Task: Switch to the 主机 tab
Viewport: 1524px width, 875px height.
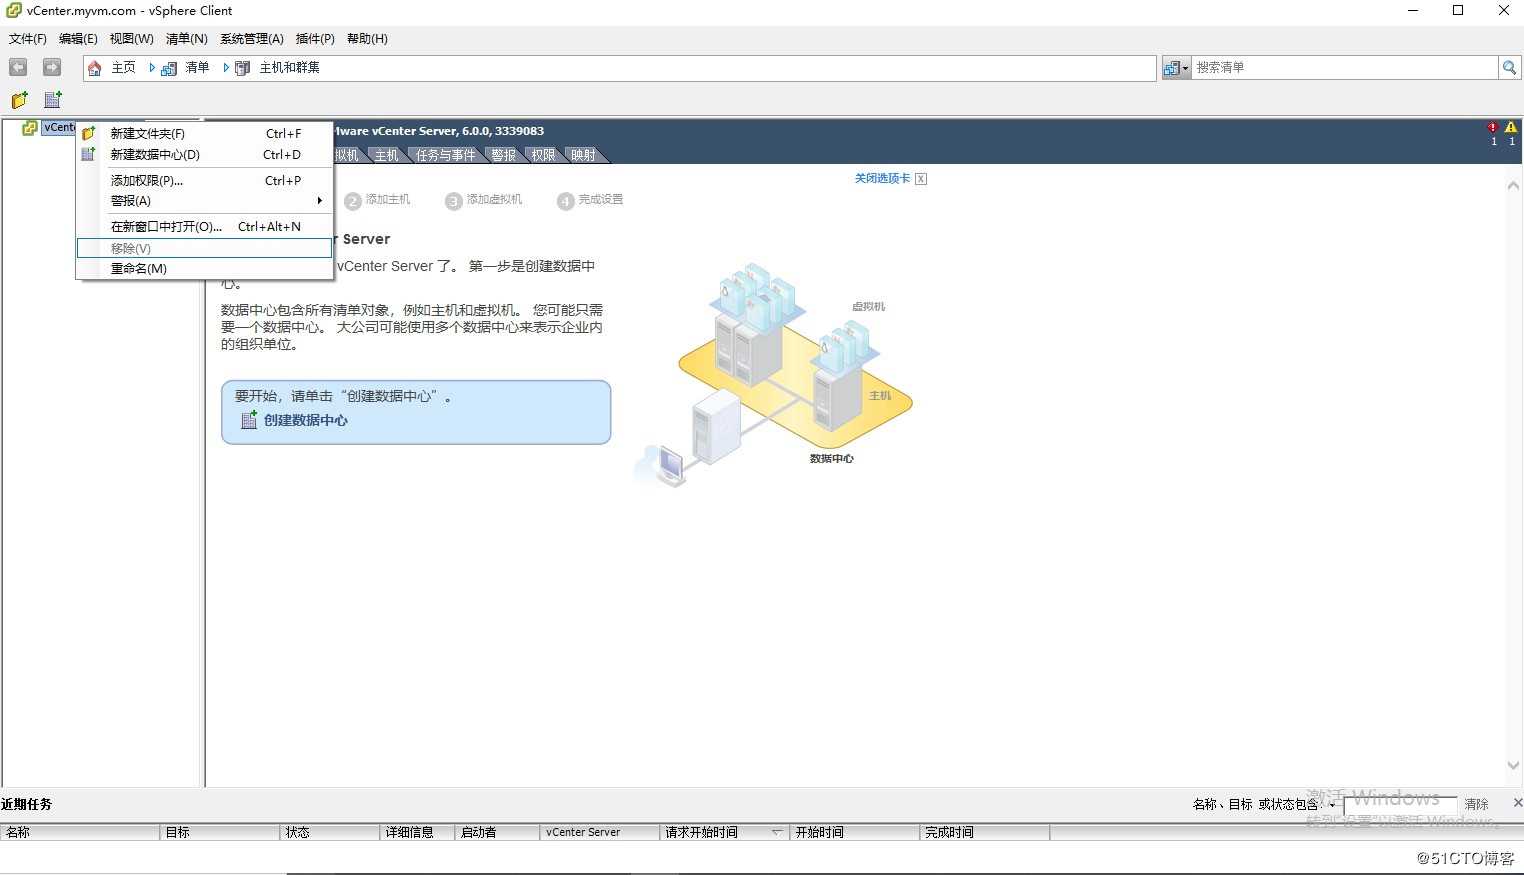Action: click(386, 155)
